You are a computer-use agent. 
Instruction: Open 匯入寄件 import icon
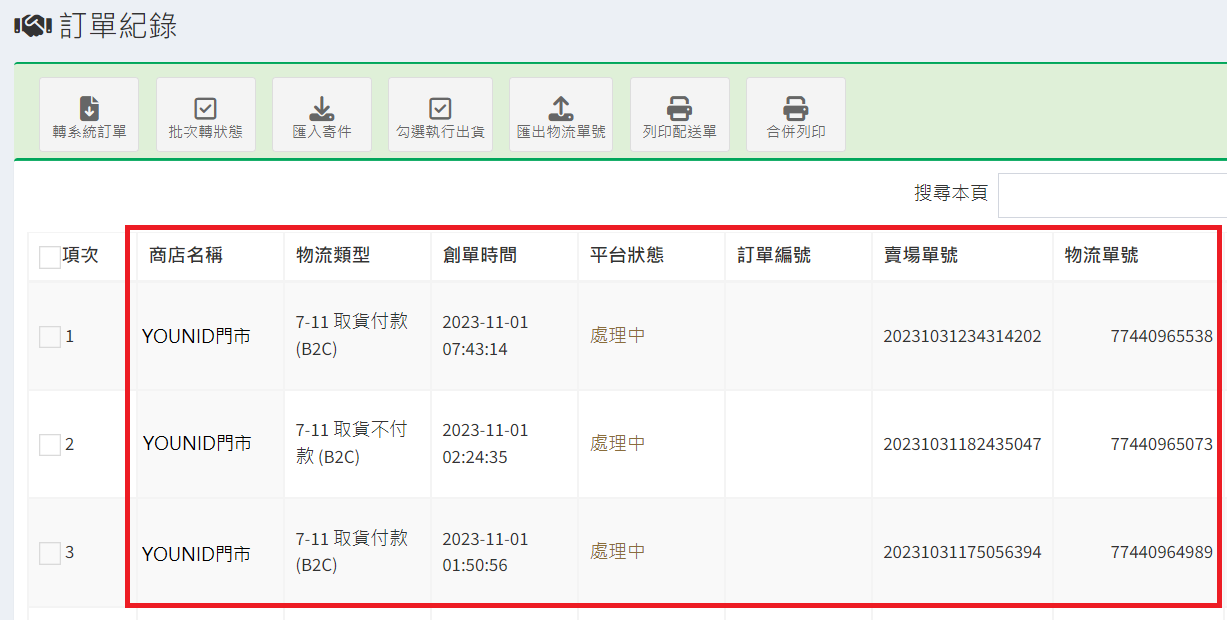click(x=321, y=108)
